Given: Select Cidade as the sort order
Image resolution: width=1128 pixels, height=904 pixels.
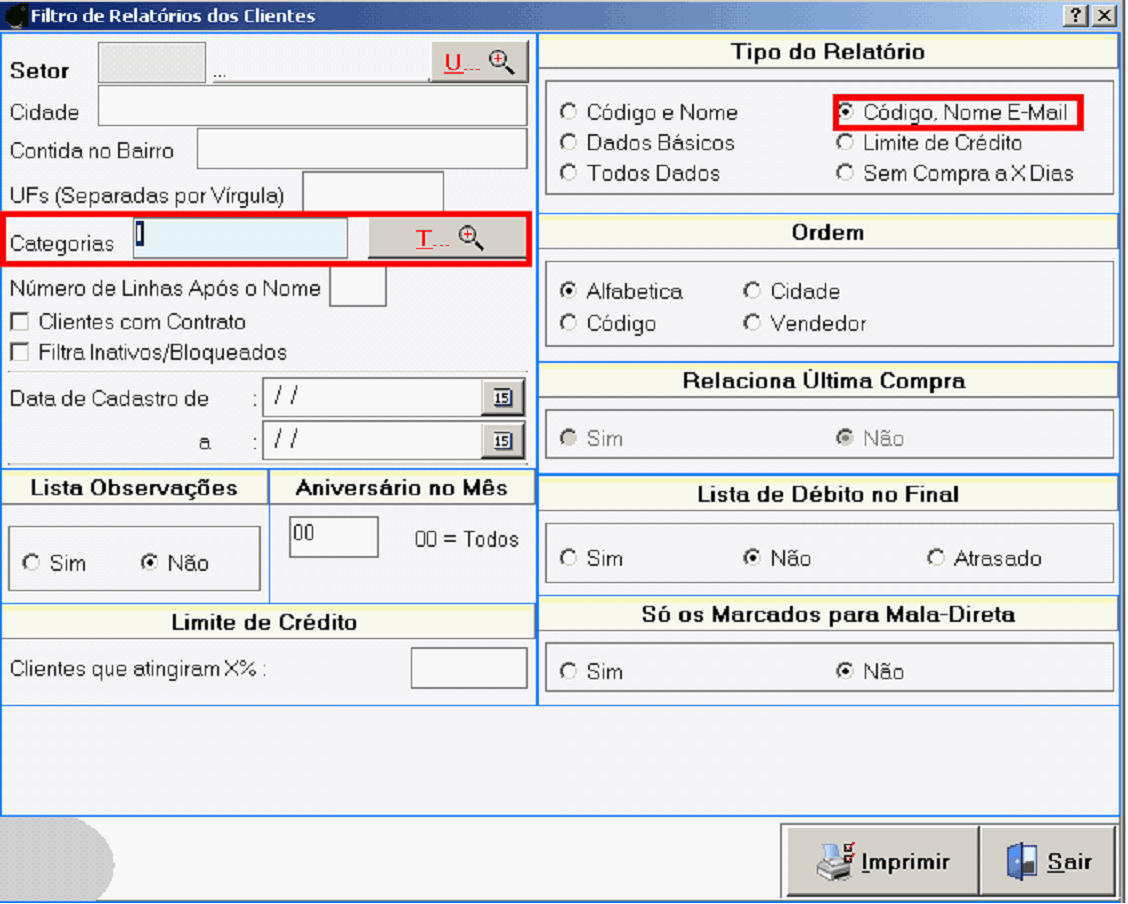Looking at the screenshot, I should click(x=752, y=292).
